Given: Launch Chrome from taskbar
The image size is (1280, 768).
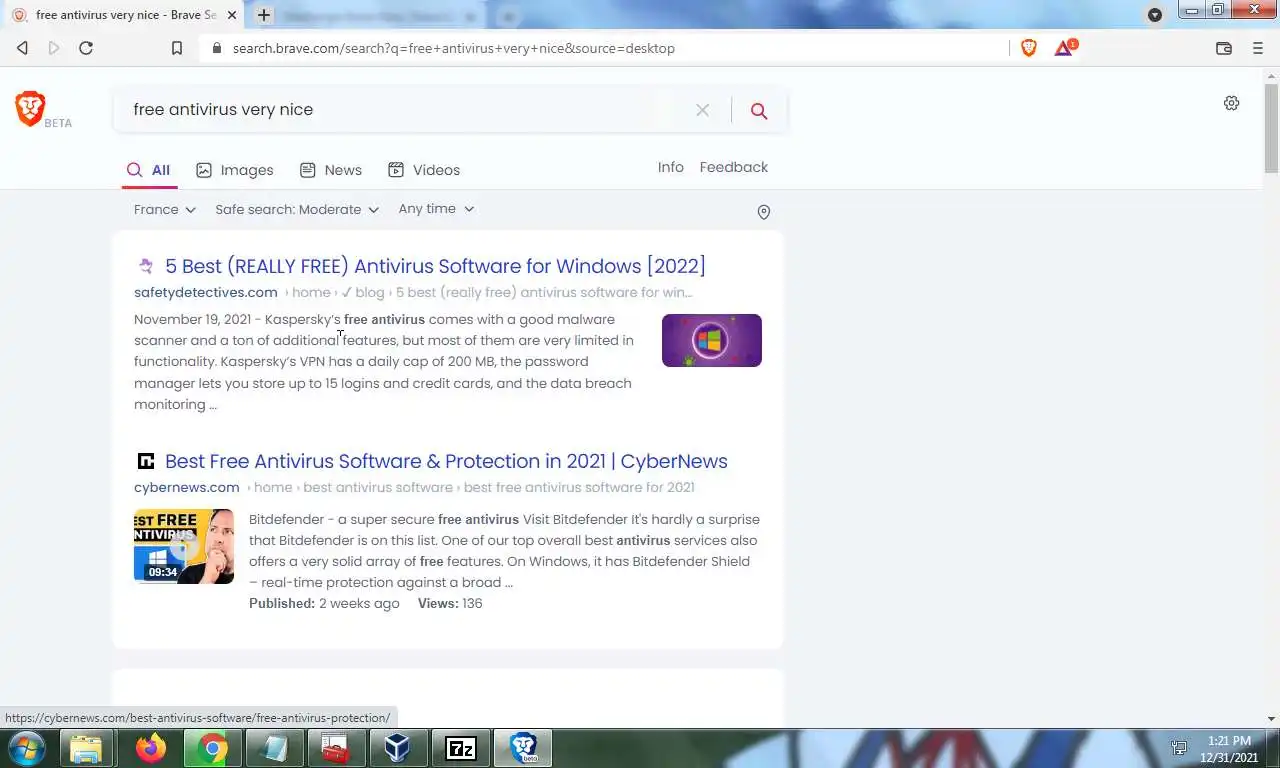Looking at the screenshot, I should click(x=212, y=748).
